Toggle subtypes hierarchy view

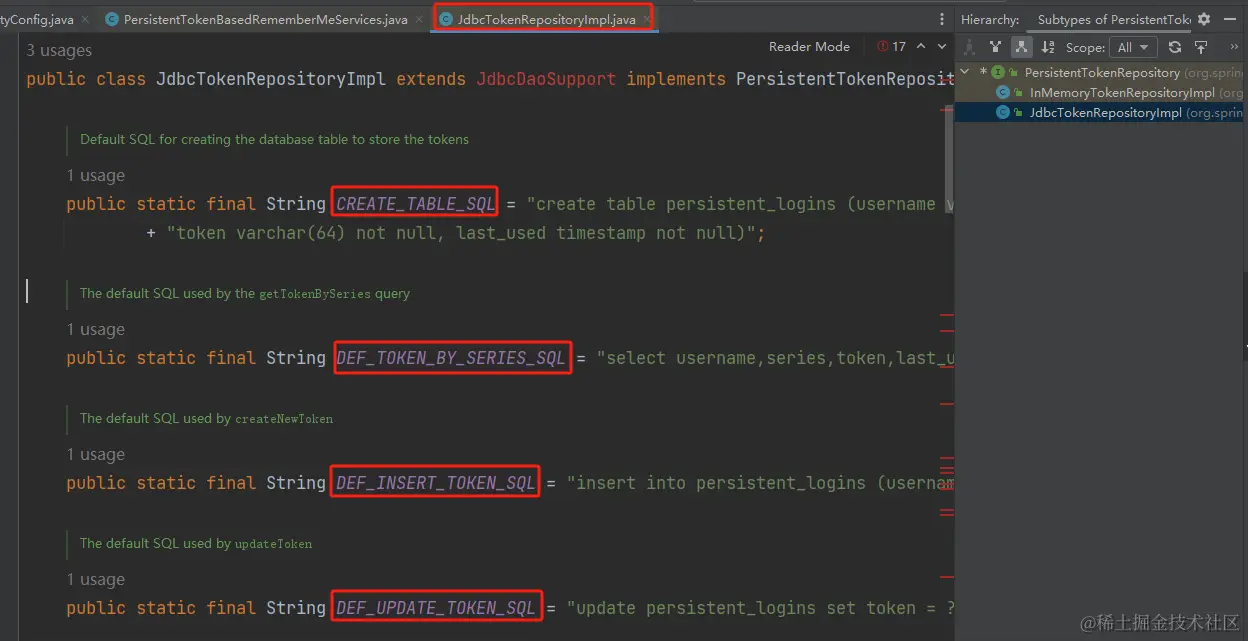[1021, 47]
